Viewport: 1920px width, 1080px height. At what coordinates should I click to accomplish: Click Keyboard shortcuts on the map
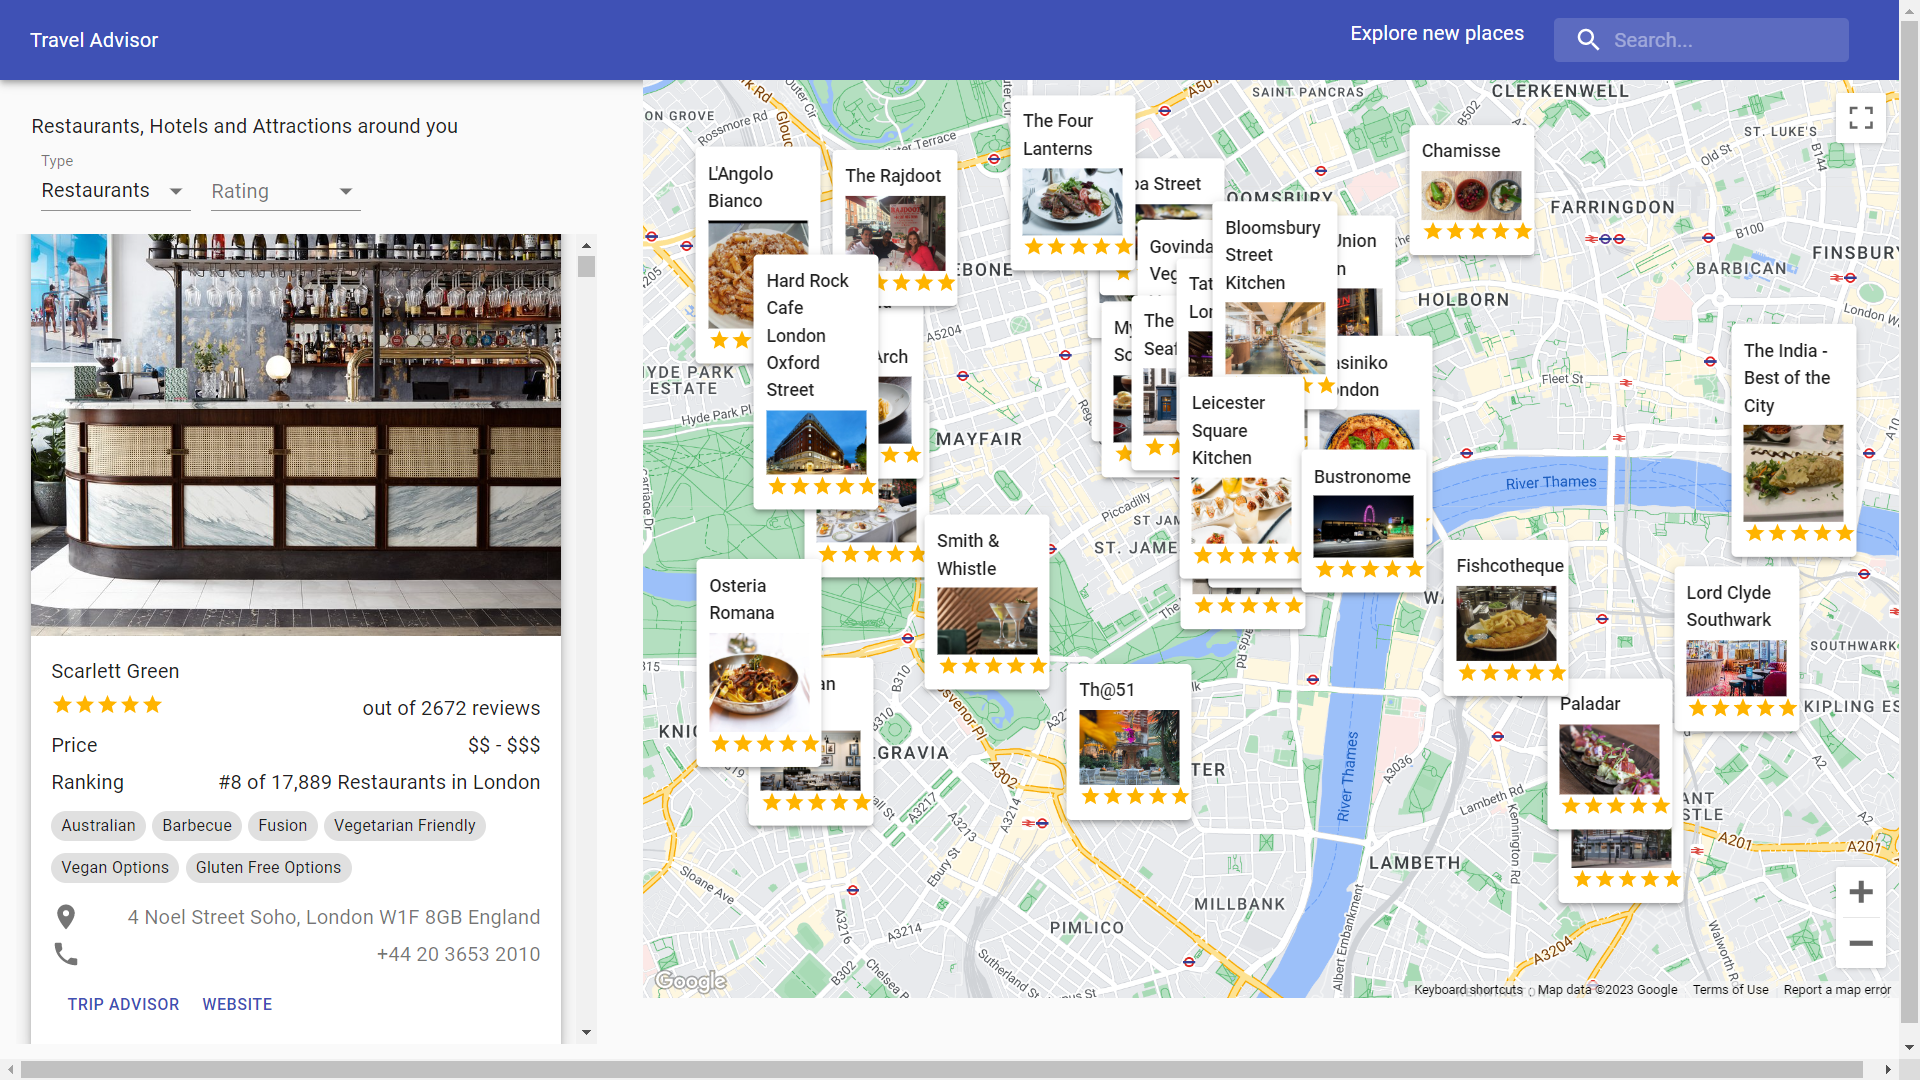tap(1468, 990)
